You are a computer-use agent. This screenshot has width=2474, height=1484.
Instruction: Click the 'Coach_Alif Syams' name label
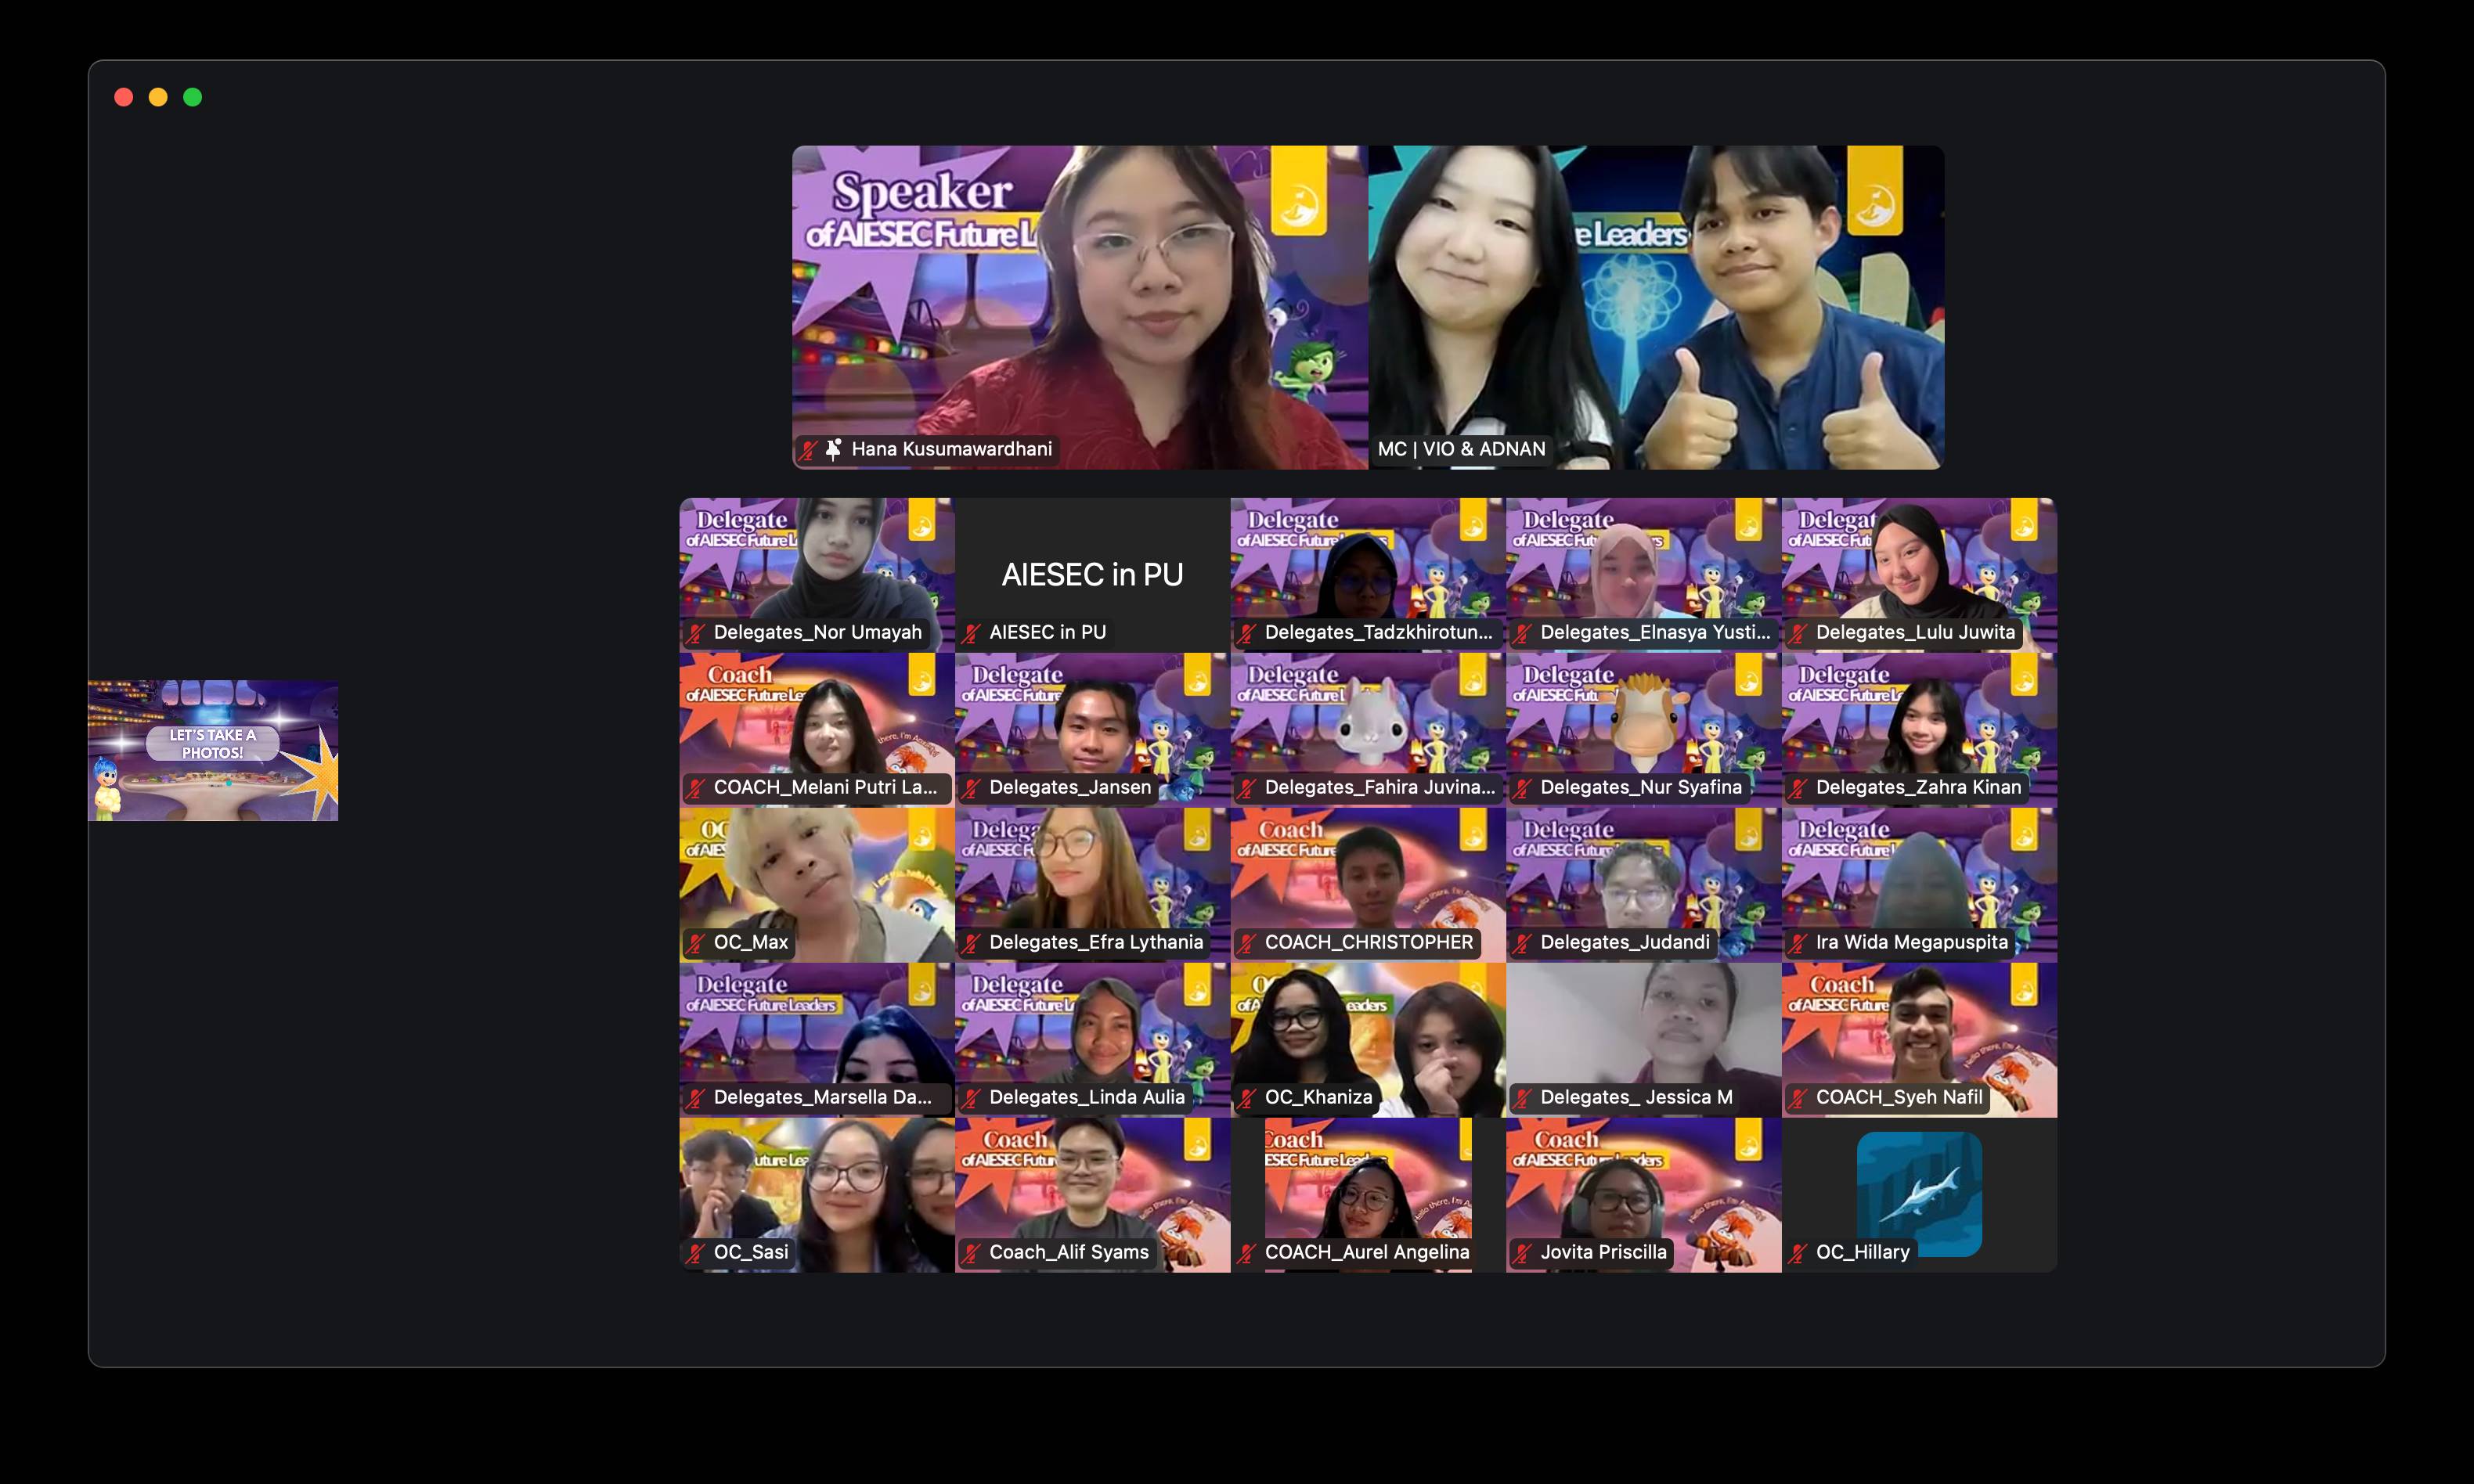pyautogui.click(x=1069, y=1252)
